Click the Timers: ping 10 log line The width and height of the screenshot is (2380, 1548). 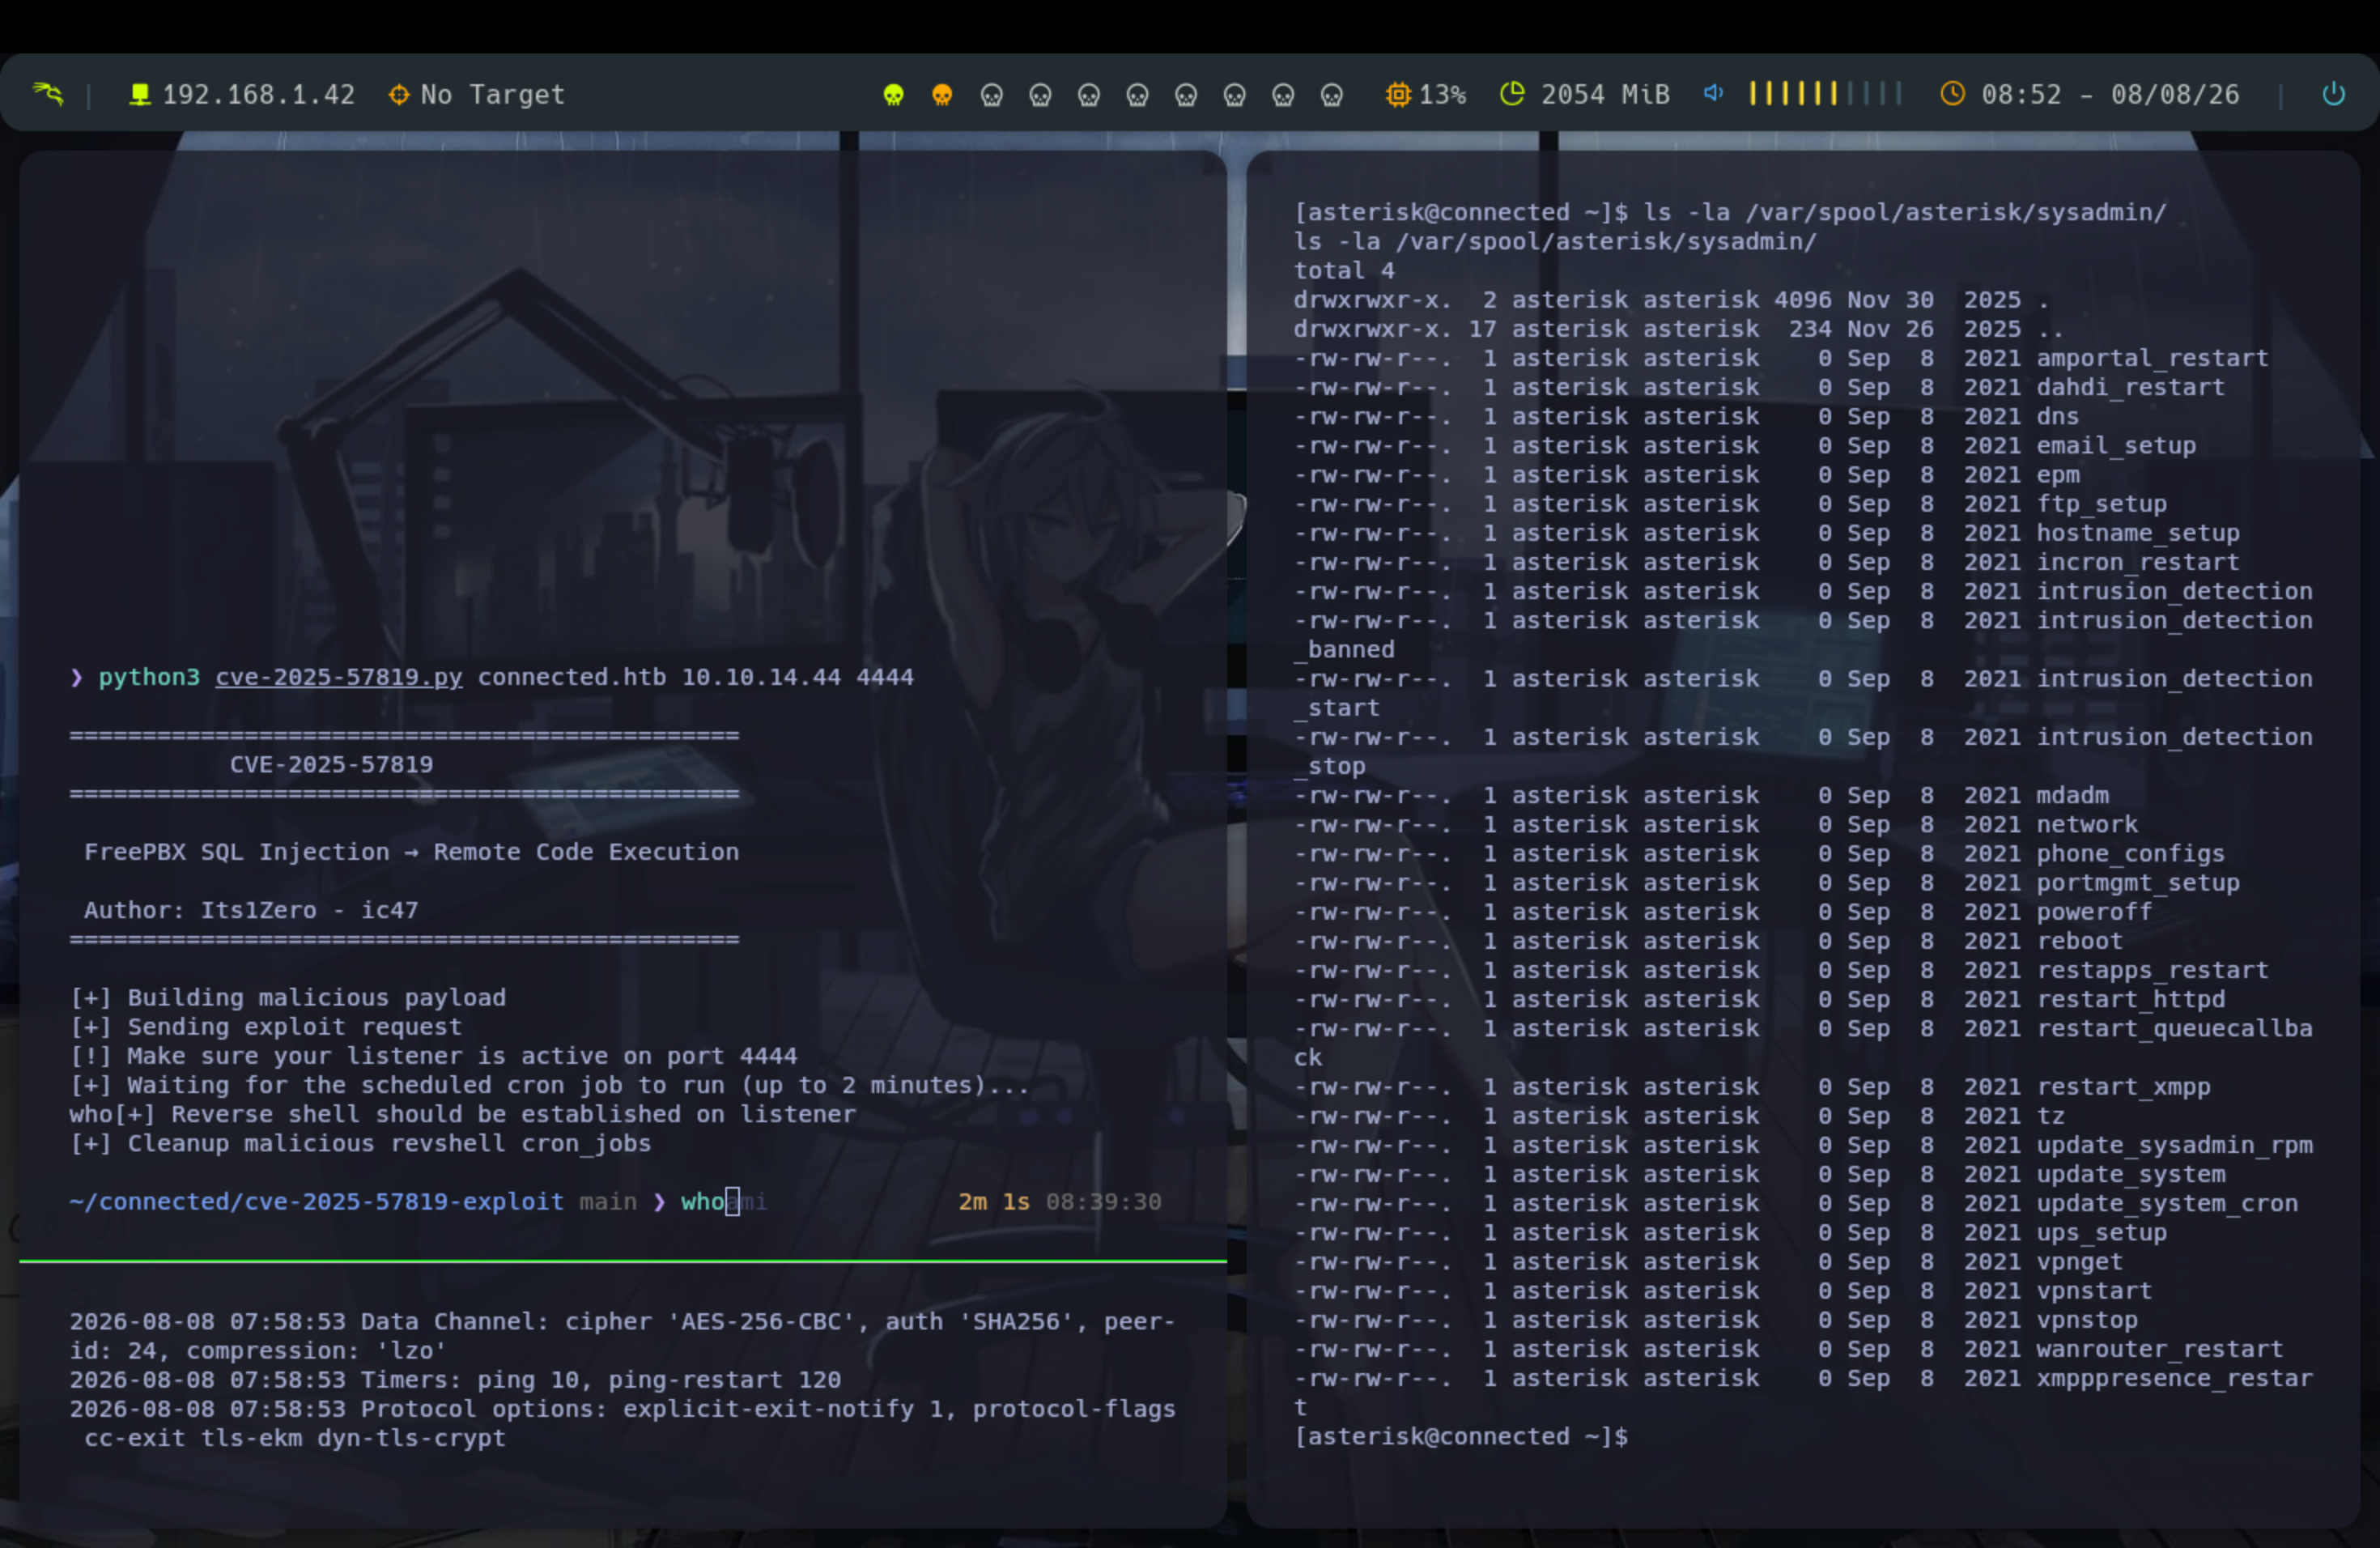(455, 1379)
